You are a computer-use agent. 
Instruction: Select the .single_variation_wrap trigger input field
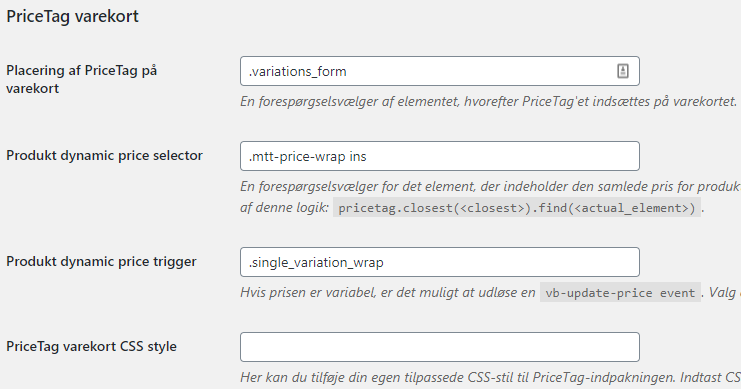pyautogui.click(x=439, y=262)
